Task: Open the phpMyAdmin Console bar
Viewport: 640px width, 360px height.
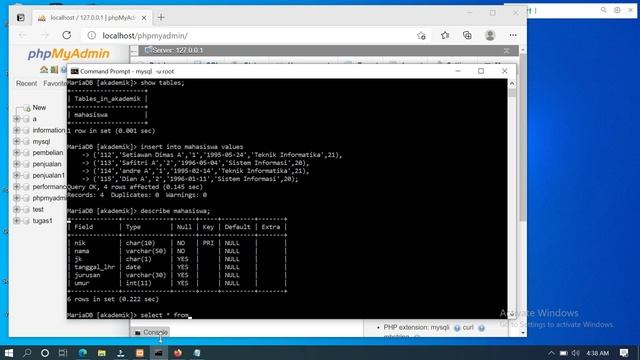Action: click(x=151, y=333)
